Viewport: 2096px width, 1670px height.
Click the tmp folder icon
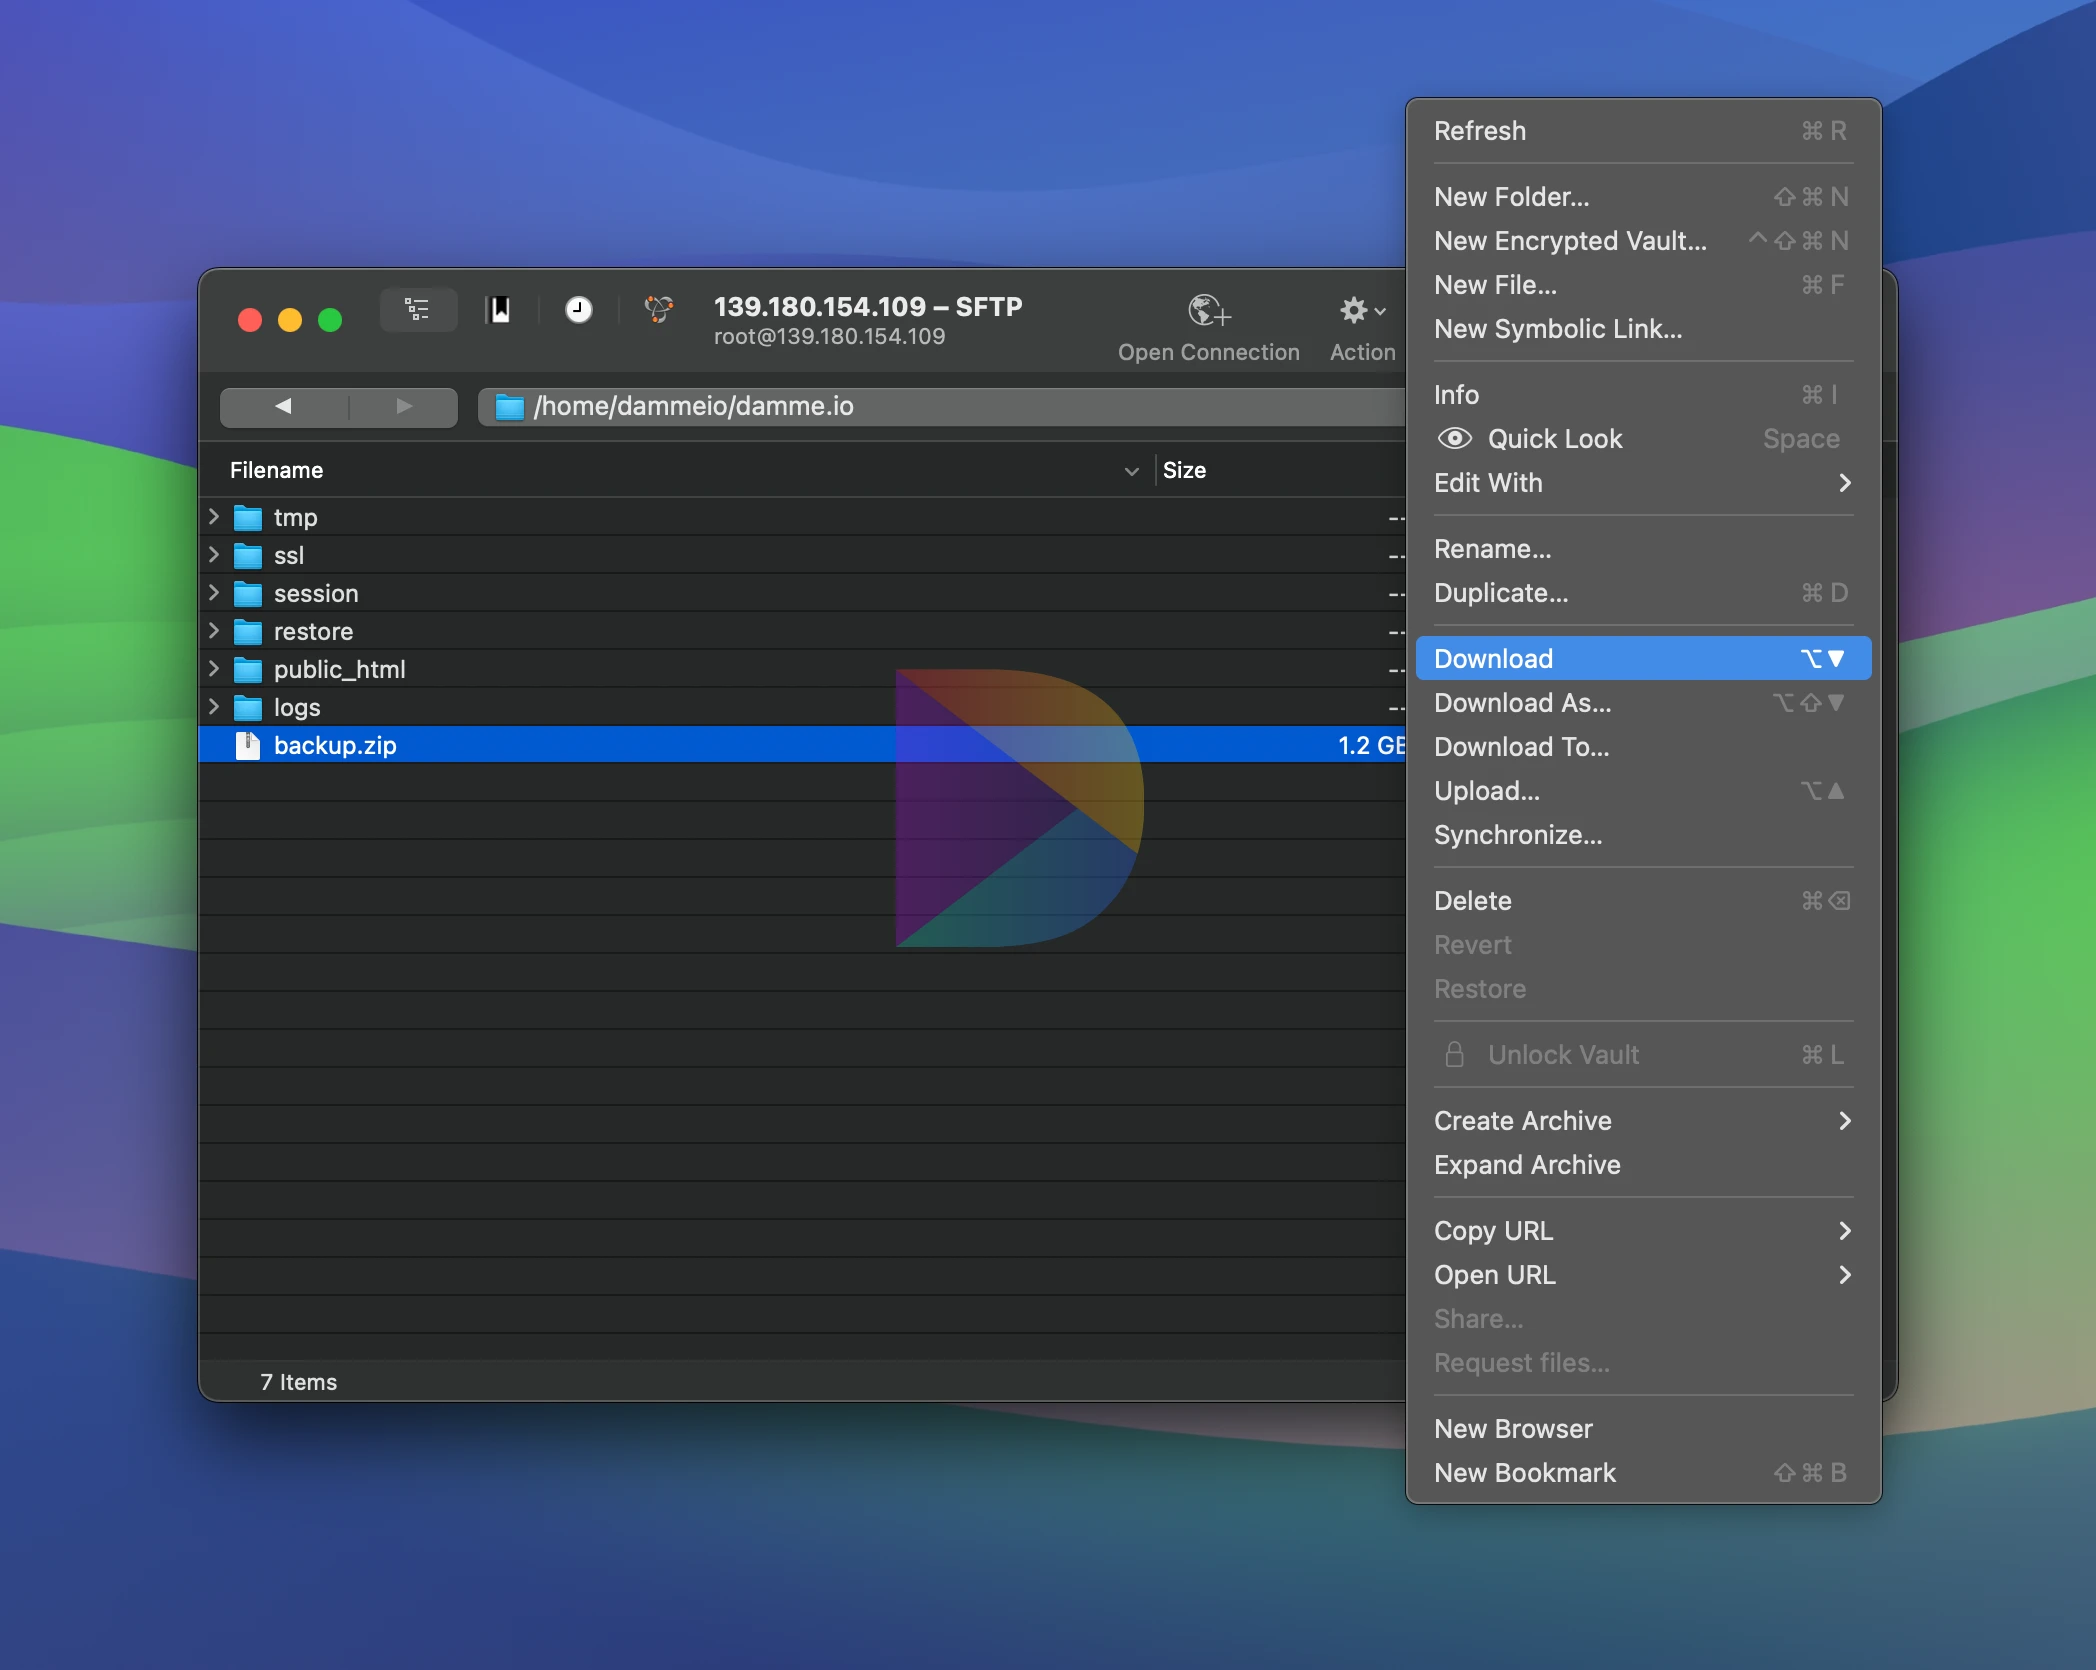pyautogui.click(x=247, y=518)
